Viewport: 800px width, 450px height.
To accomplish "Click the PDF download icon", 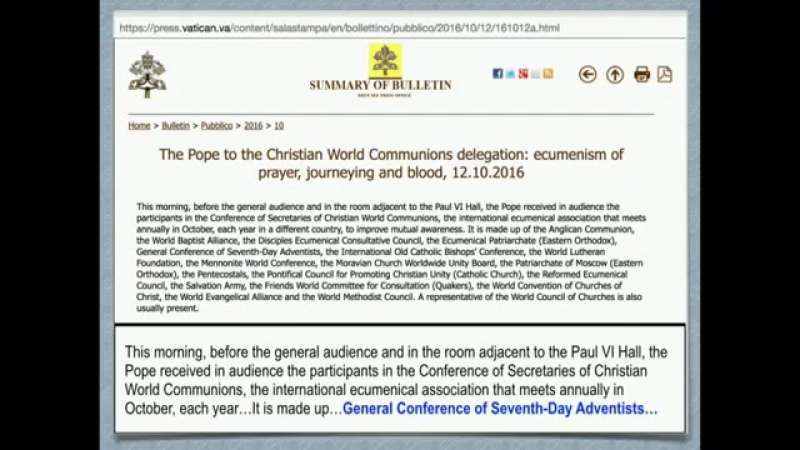I will (x=664, y=74).
